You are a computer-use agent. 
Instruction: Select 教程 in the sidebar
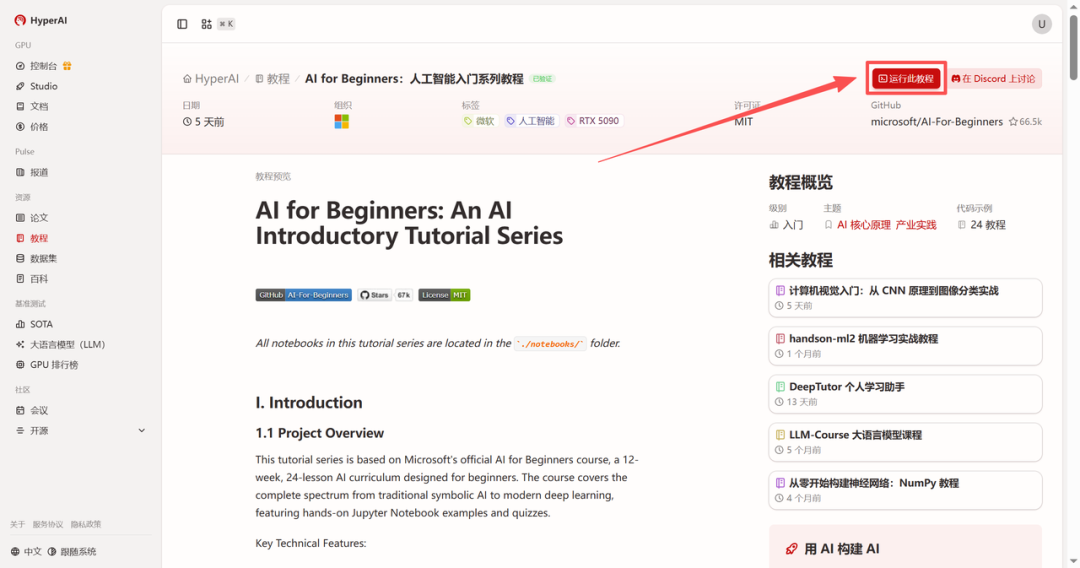(x=32, y=238)
